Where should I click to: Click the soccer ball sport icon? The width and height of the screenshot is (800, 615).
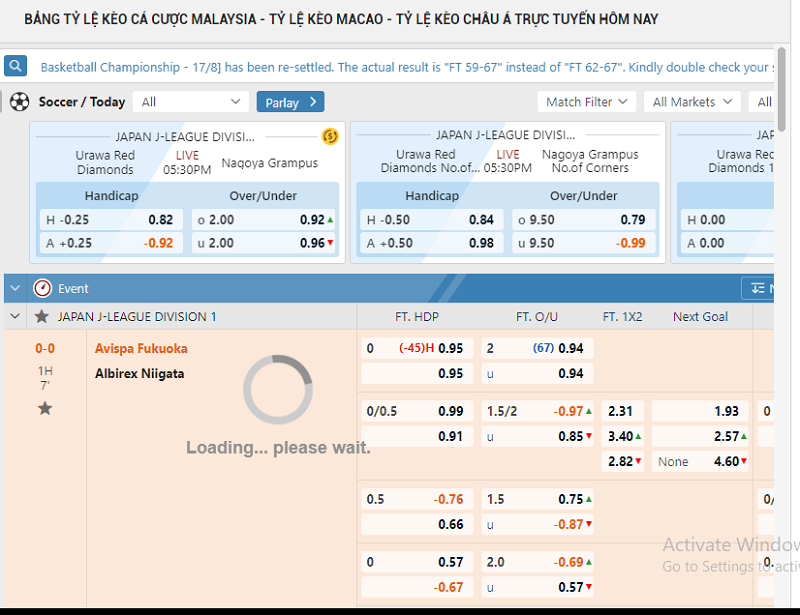19,101
